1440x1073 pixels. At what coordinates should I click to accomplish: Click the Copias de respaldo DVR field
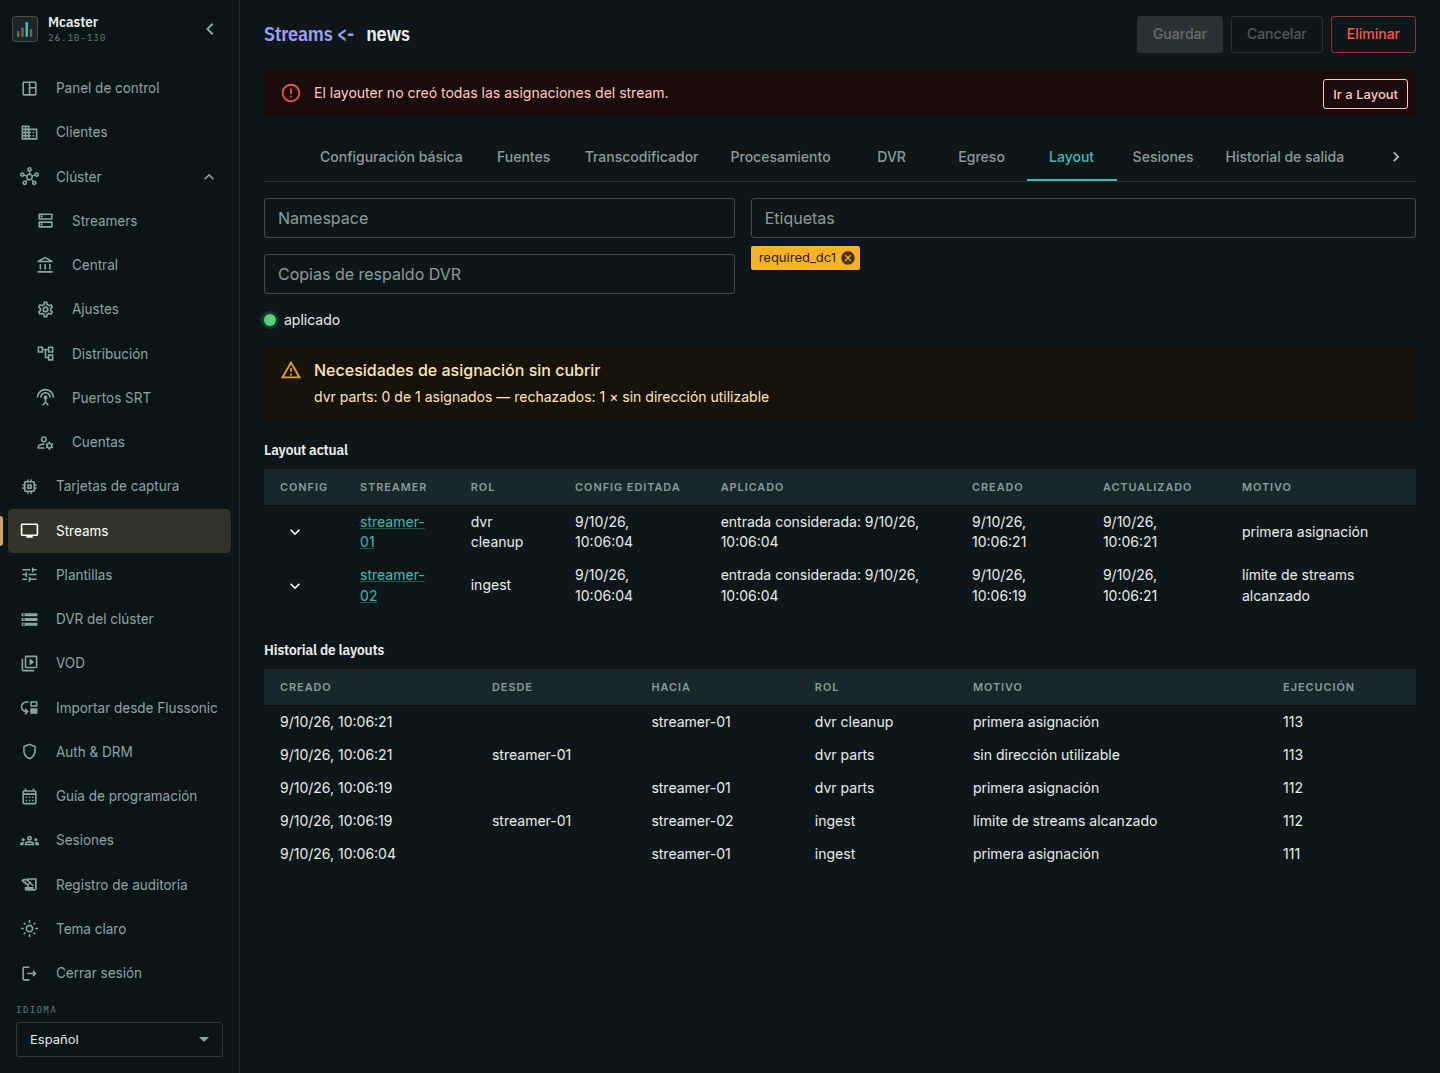tap(499, 274)
